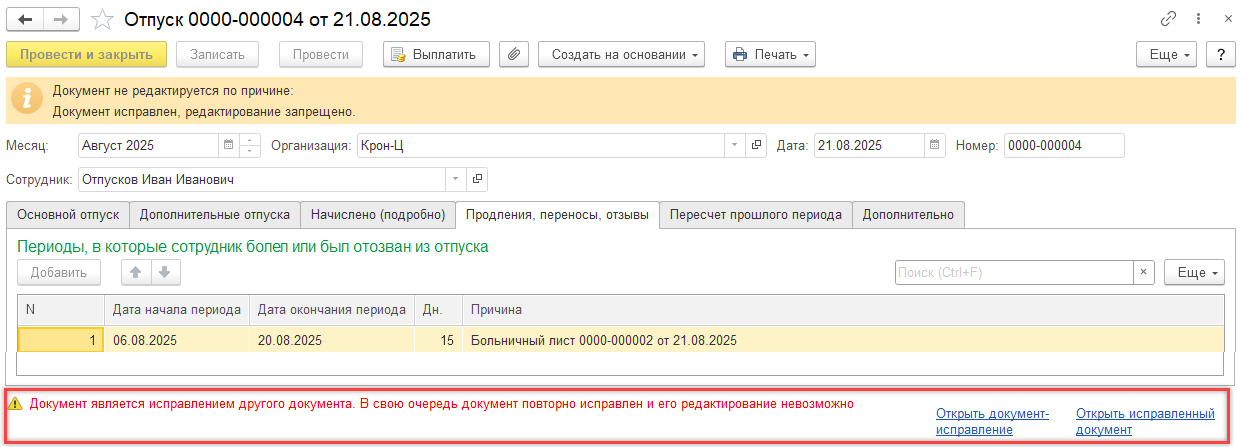Click the Дата field 21.08.2025
The height and width of the screenshot is (447, 1246).
tap(869, 145)
